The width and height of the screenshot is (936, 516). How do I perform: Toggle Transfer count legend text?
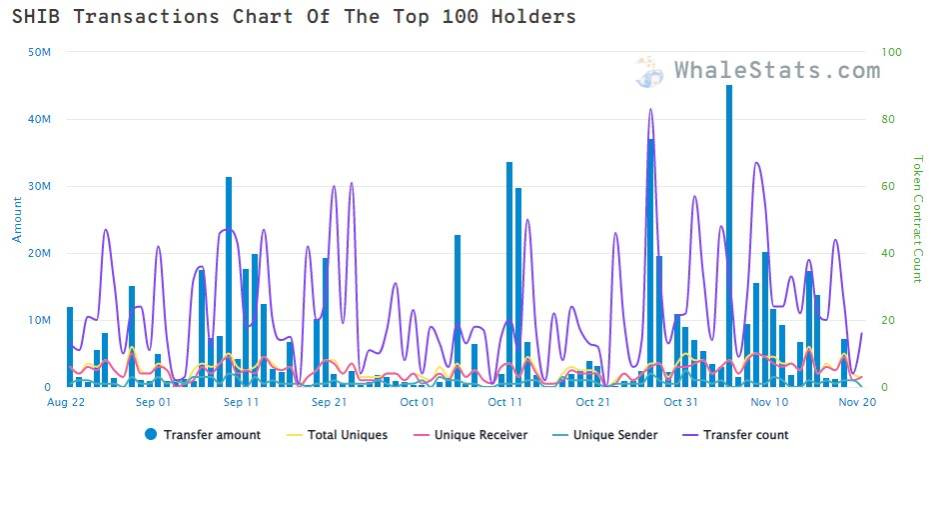[x=746, y=435]
